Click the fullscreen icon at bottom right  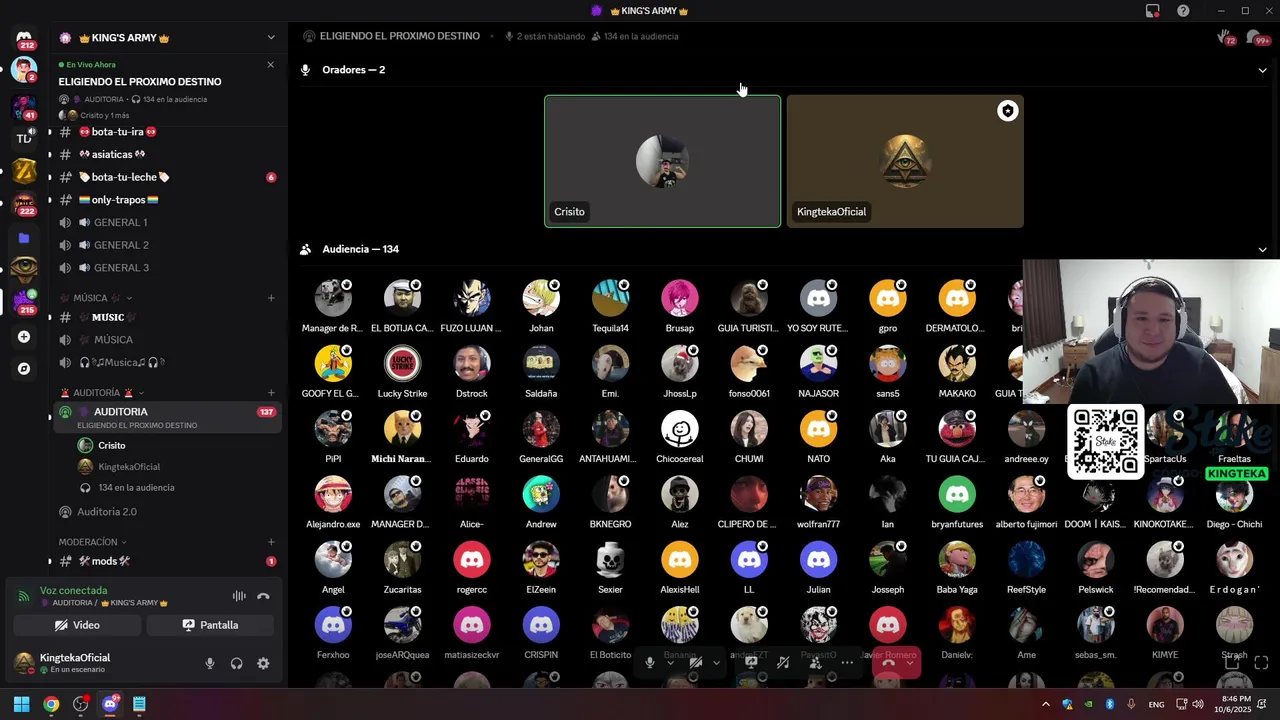pos(1261,662)
